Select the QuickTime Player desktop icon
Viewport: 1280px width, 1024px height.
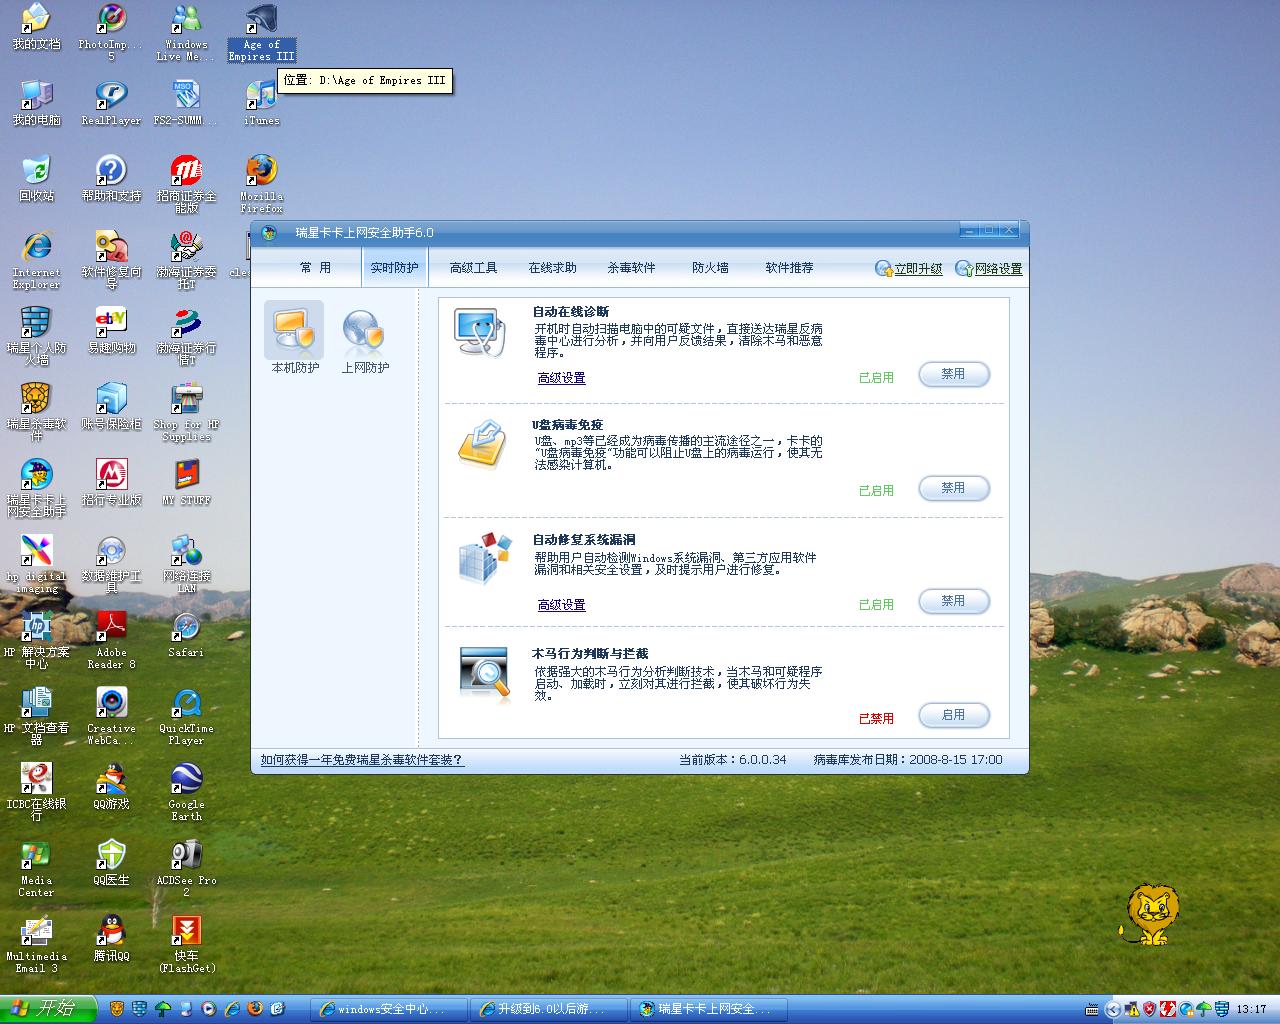tap(186, 716)
